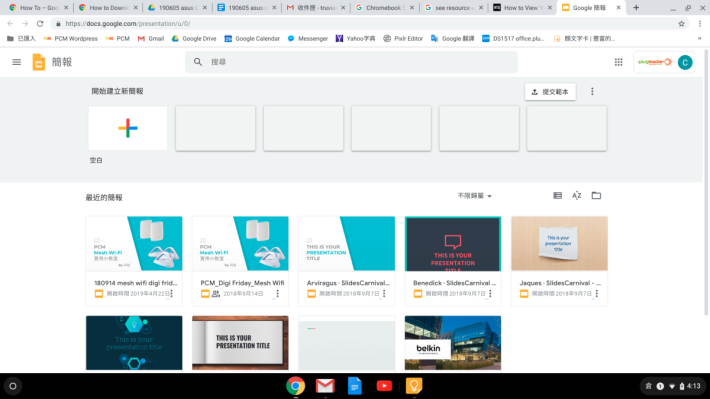
Task: Bookmark this page with star icon
Action: (x=681, y=24)
